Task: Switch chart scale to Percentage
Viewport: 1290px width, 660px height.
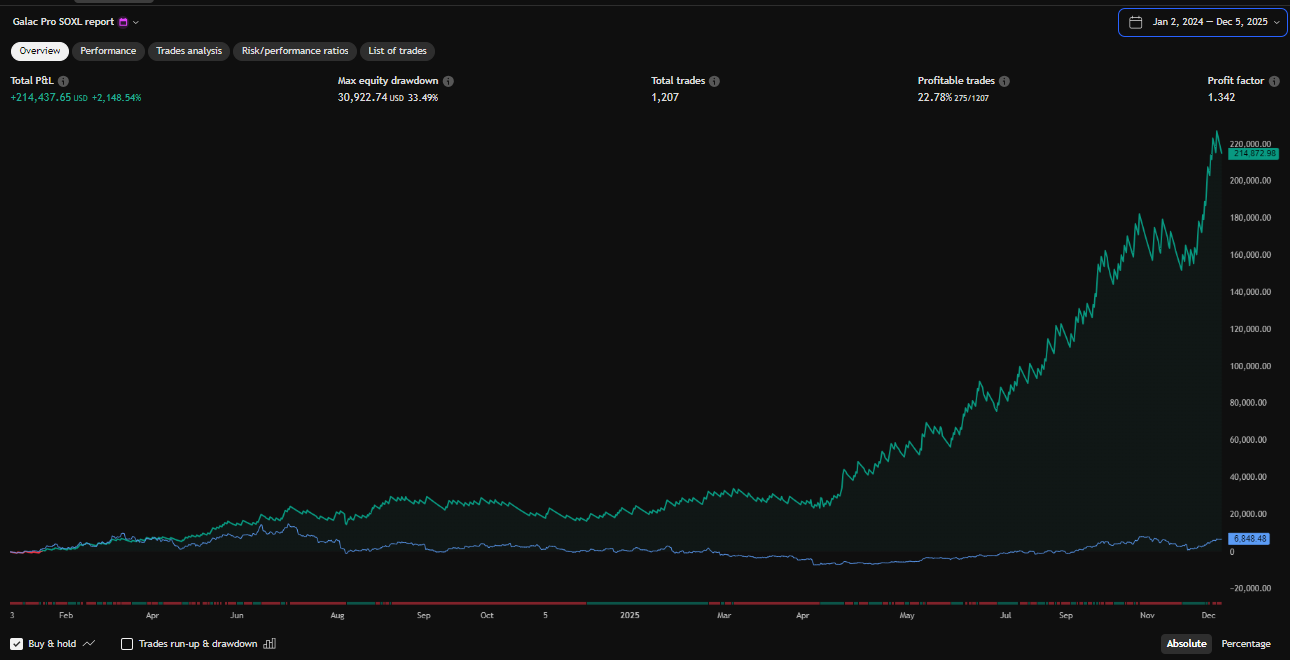Action: (1246, 644)
